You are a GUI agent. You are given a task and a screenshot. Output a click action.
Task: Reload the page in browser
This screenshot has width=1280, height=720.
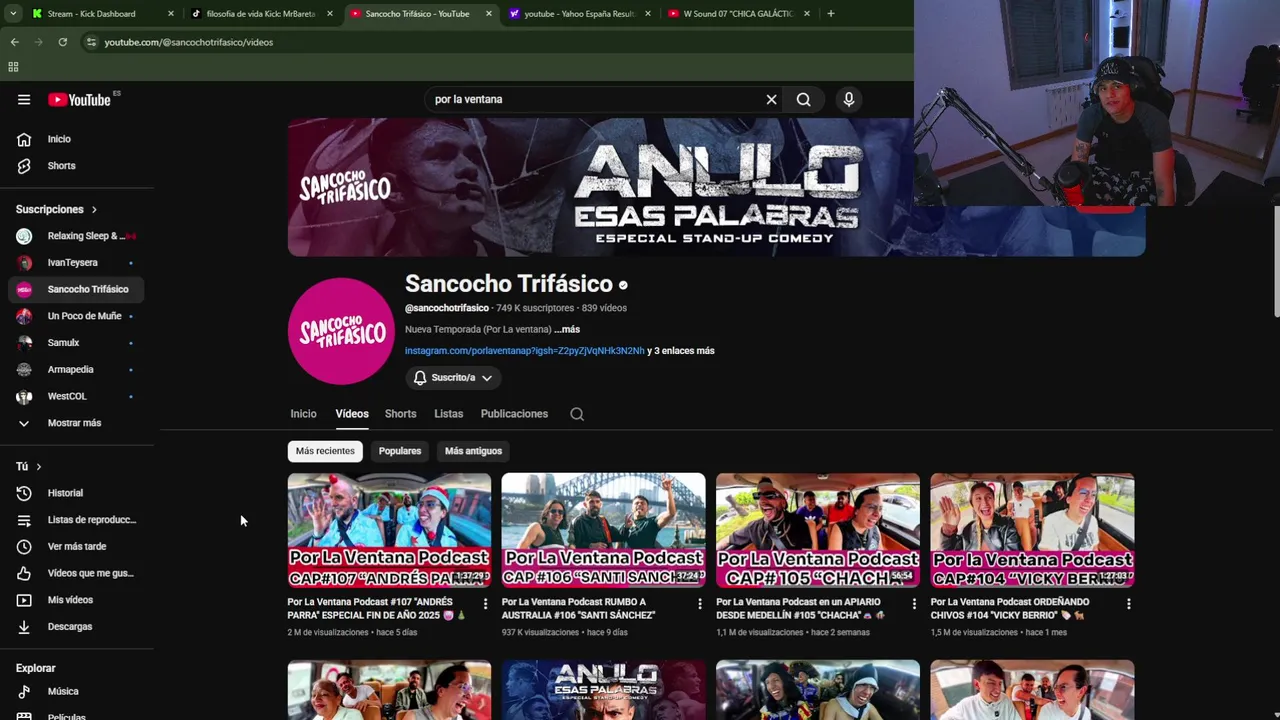(62, 42)
